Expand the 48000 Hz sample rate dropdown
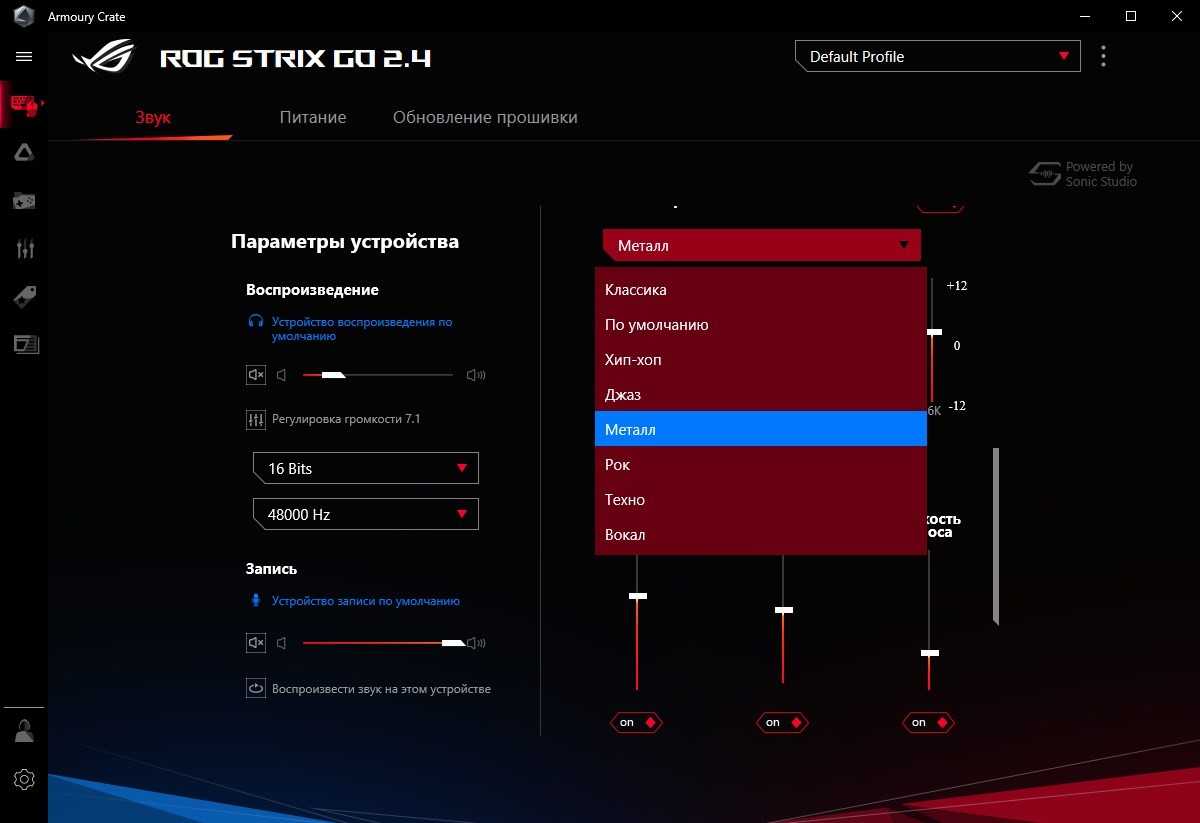The height and width of the screenshot is (823, 1200). point(365,514)
